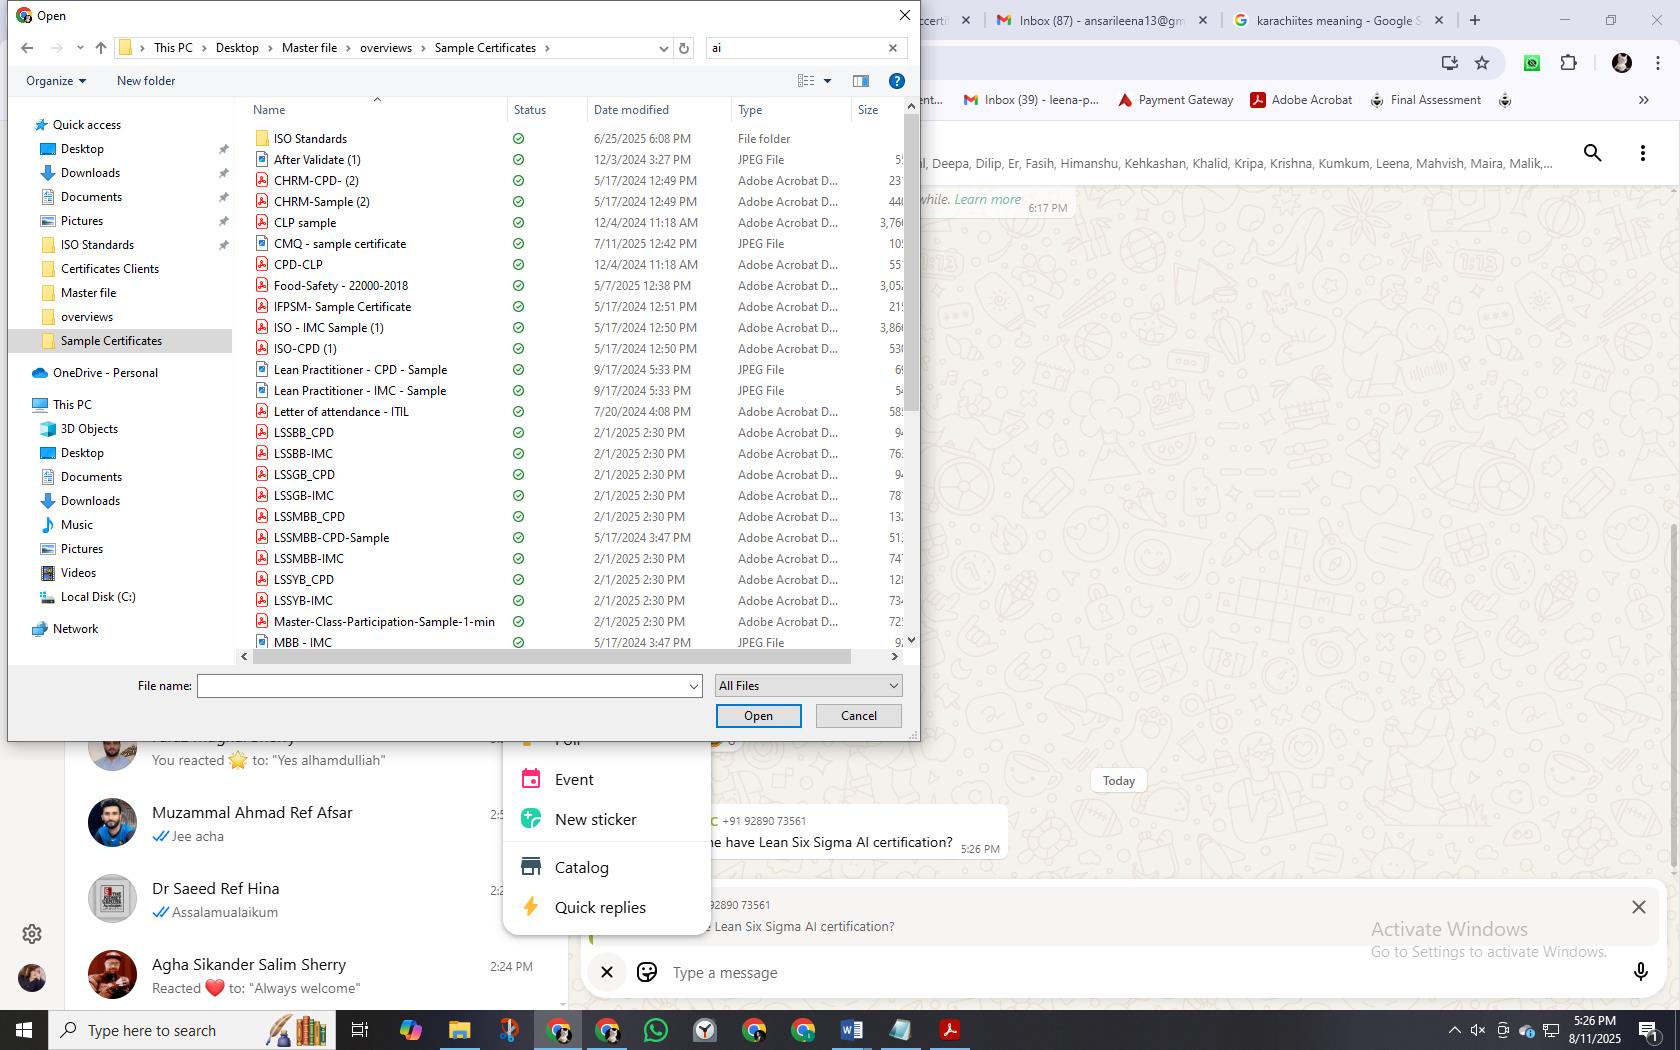Clear the 'ai' search text
Viewport: 1680px width, 1050px height.
[x=893, y=48]
